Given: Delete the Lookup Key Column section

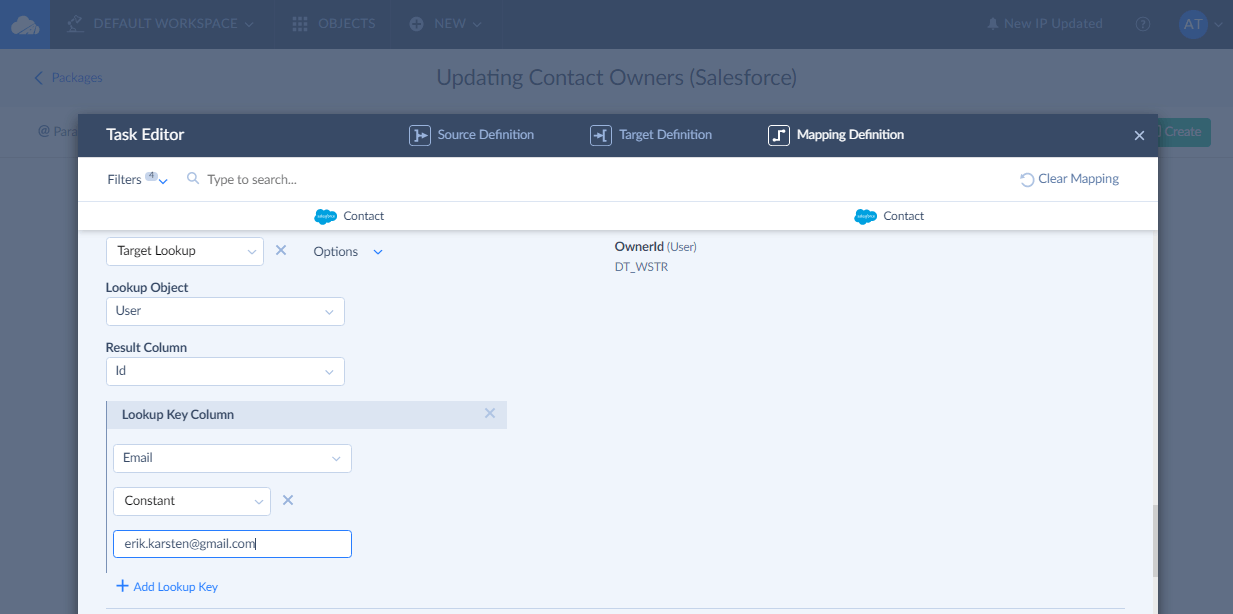Looking at the screenshot, I should [490, 414].
